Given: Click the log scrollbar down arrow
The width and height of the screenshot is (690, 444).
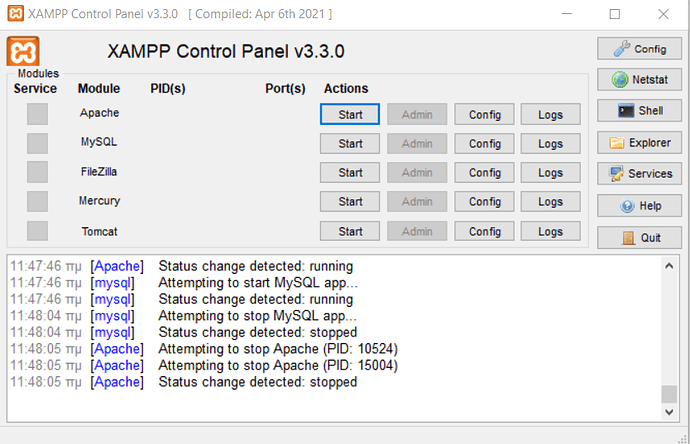Looking at the screenshot, I should pos(669,412).
